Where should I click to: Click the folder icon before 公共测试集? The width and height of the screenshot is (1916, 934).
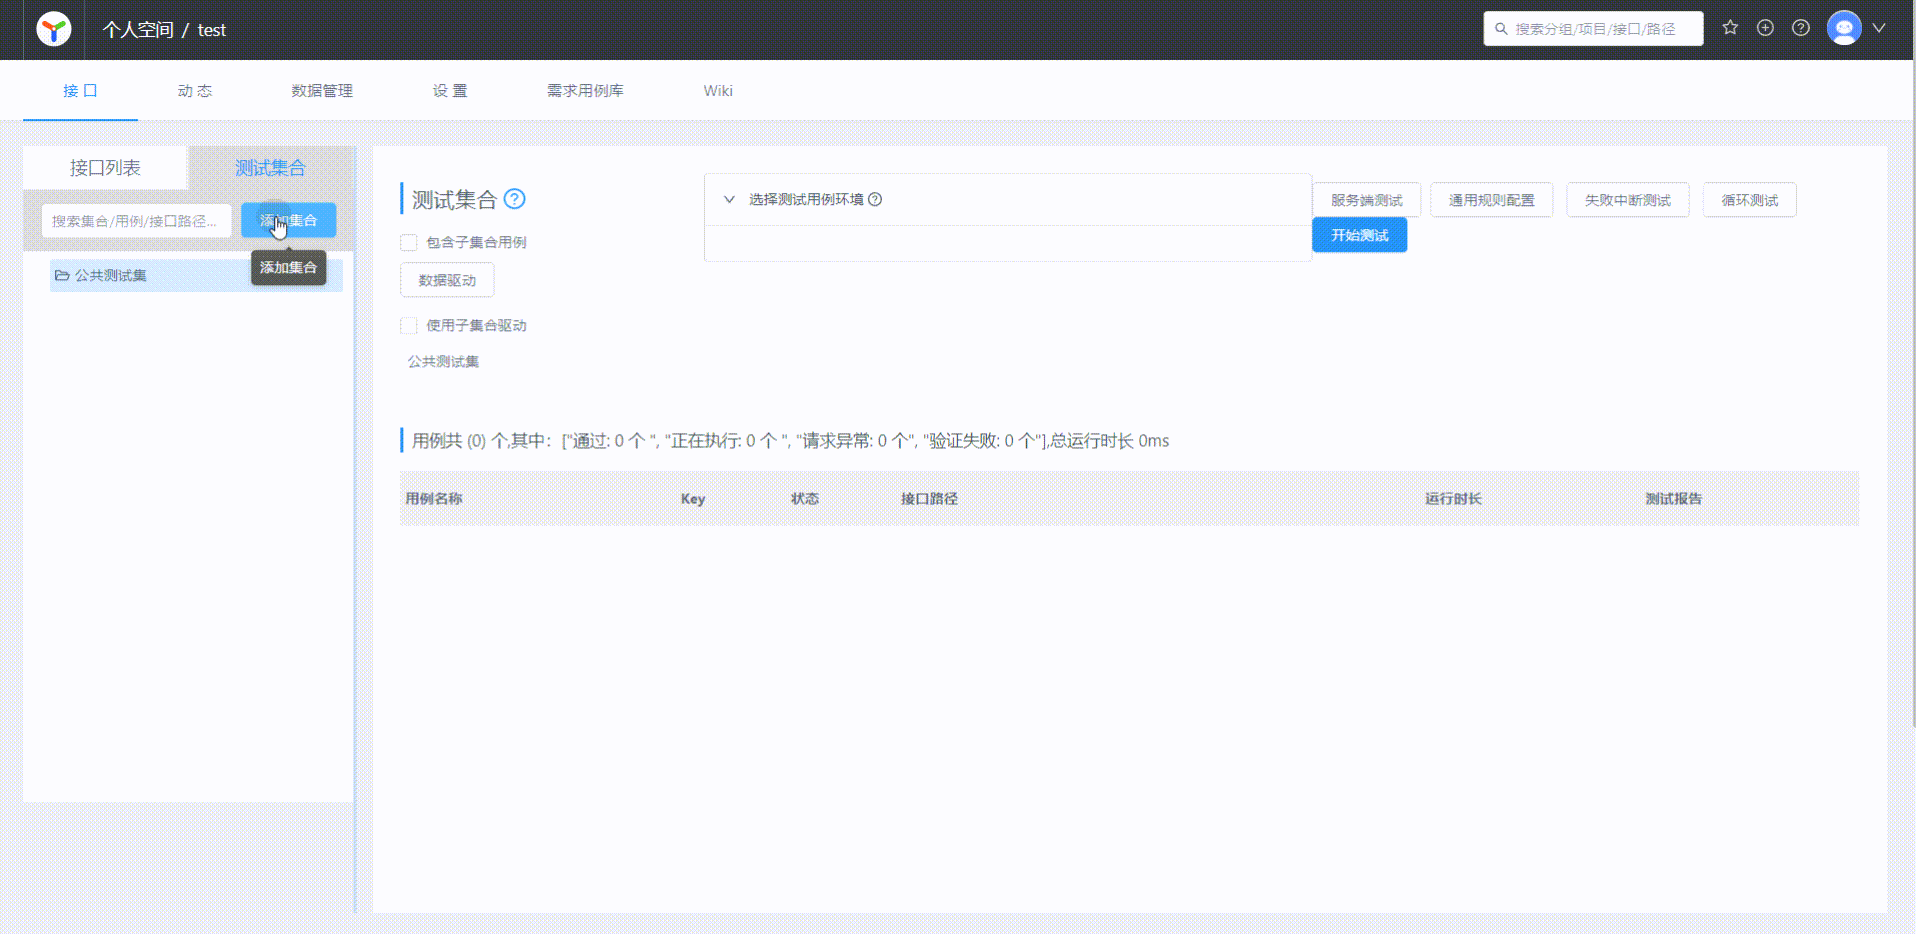click(63, 275)
